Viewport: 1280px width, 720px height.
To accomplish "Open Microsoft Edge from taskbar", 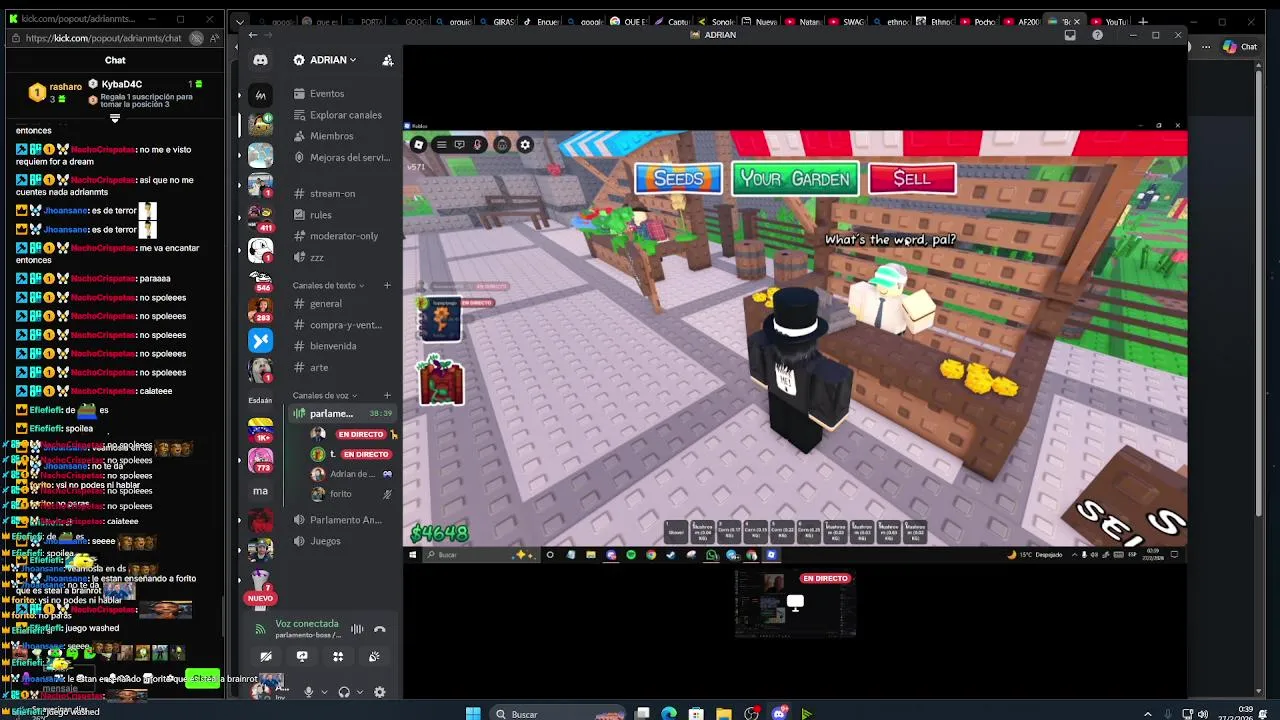I will (x=669, y=713).
